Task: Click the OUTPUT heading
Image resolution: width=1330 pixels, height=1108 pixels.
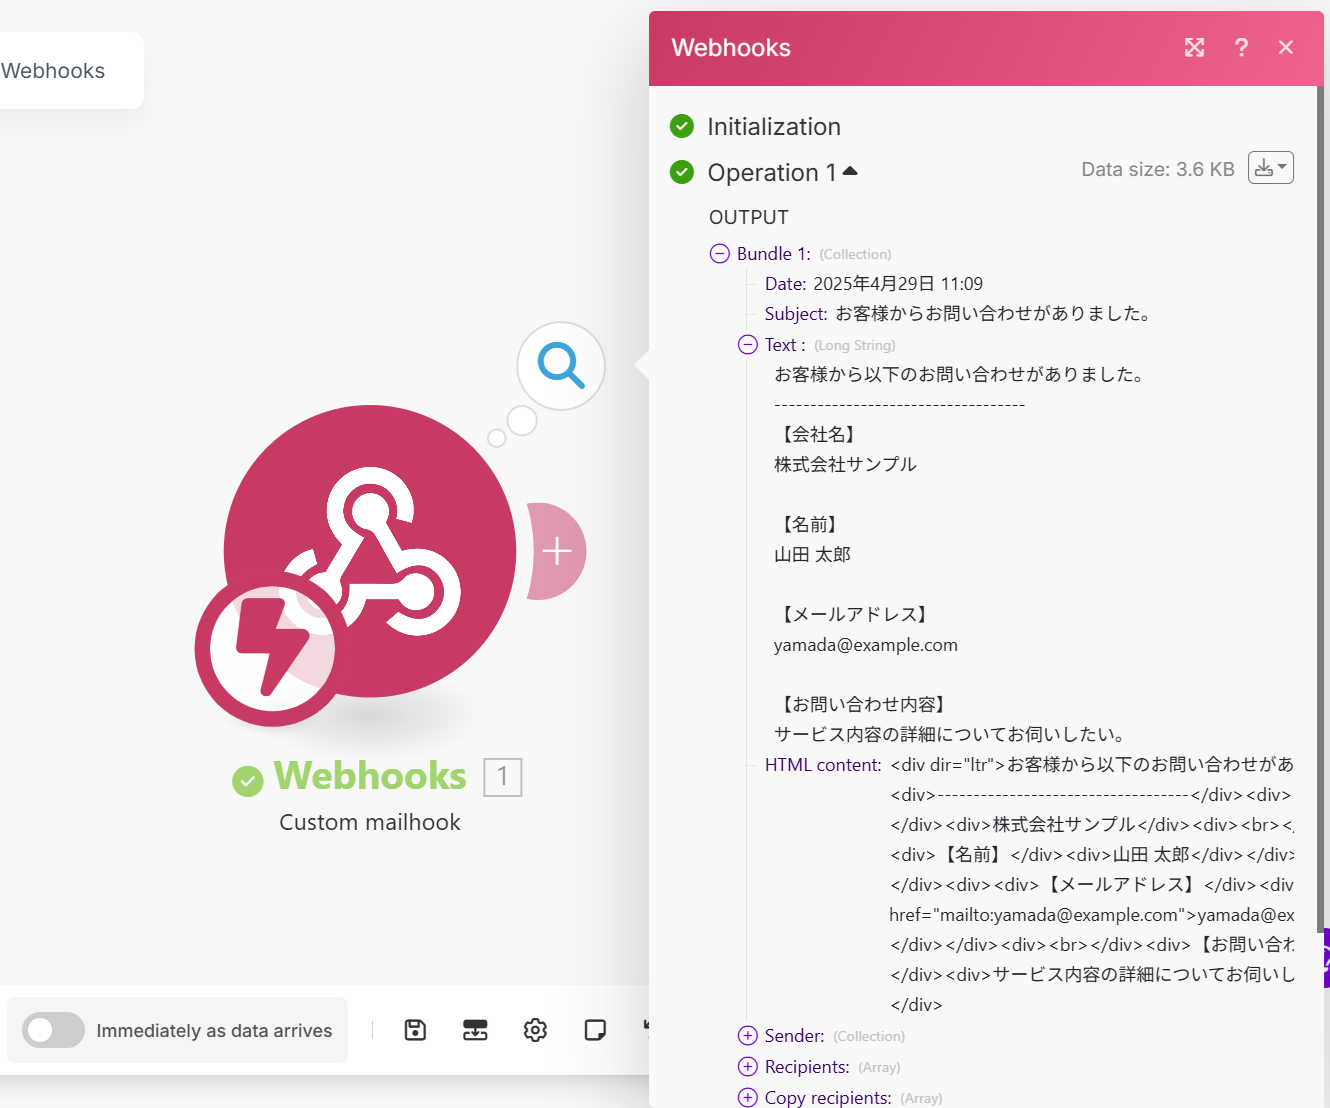Action: coord(749,217)
